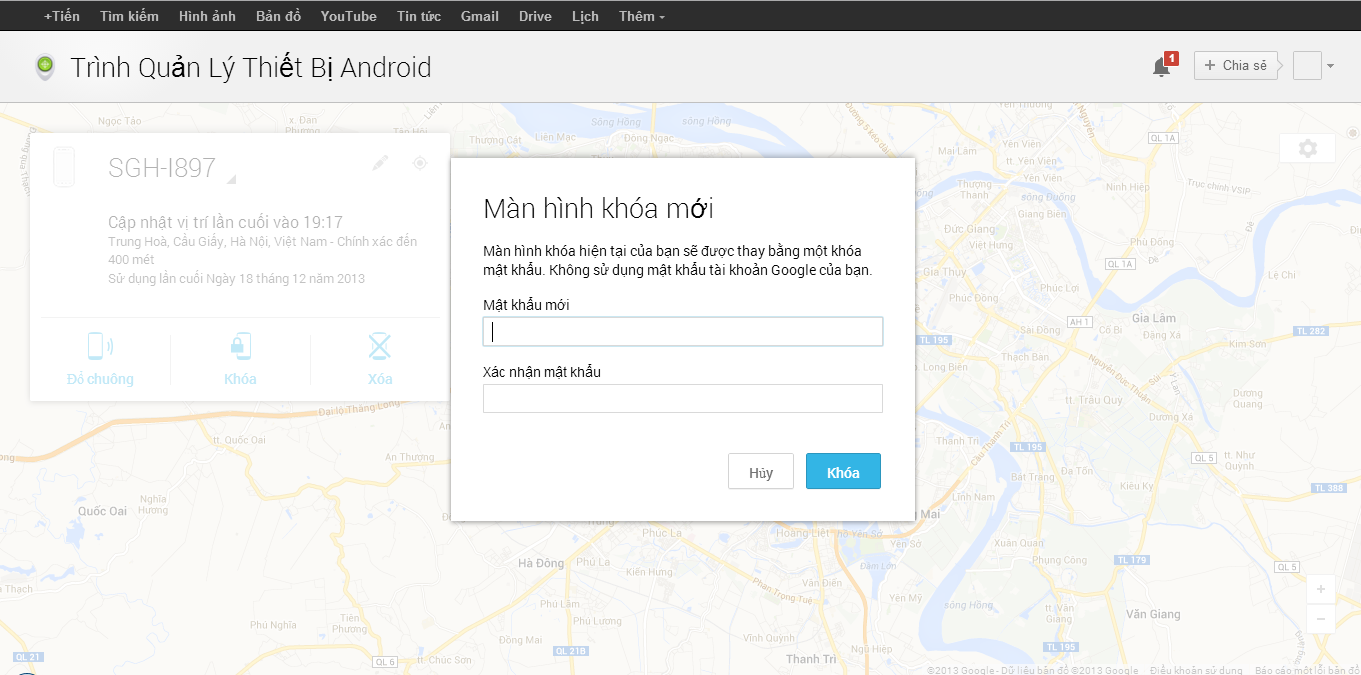Open the Thêm dropdown menu
This screenshot has width=1361, height=675.
click(x=638, y=15)
